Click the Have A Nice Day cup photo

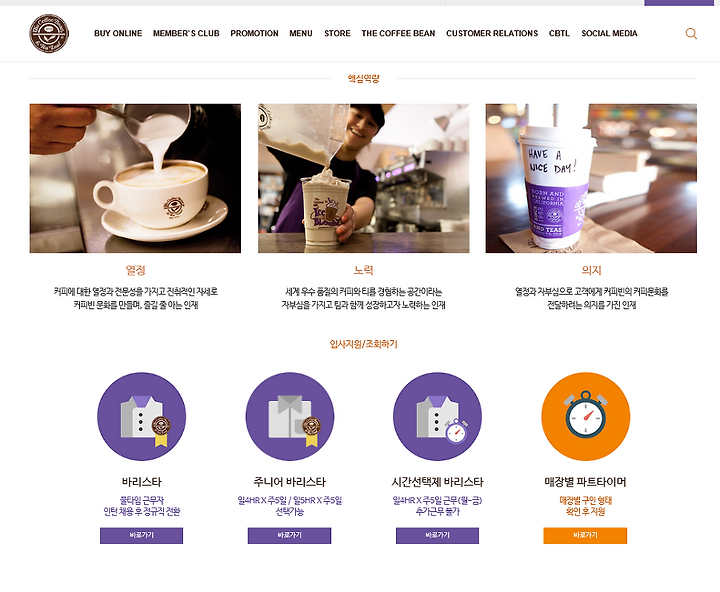coord(591,178)
